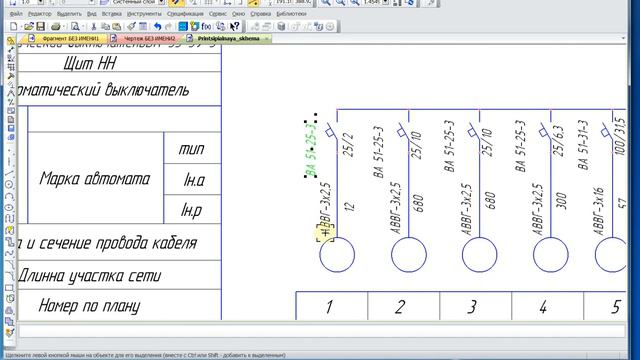Select the 100/31,5 rating text
Viewport: 640px width, 360px height.
coord(620,137)
